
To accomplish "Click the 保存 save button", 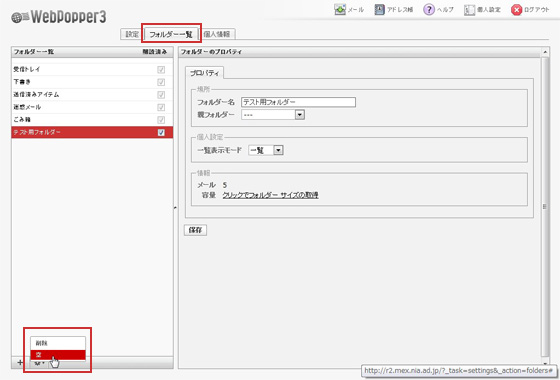I will coord(195,230).
